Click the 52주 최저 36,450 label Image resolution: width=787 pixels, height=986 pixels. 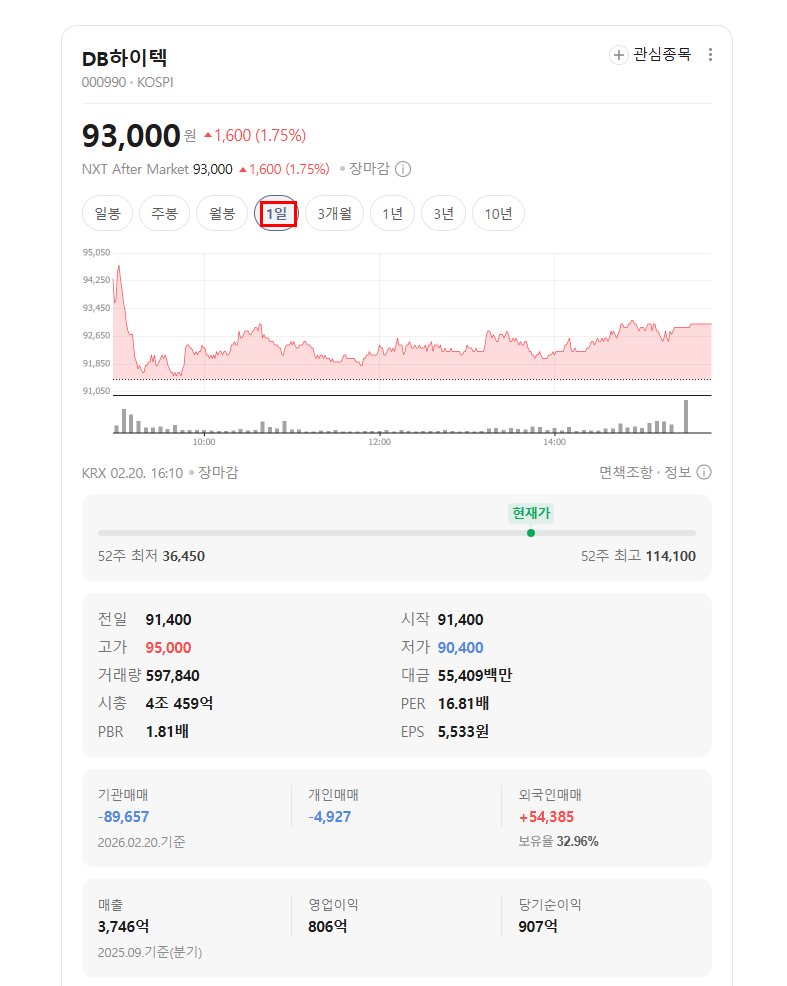click(x=151, y=556)
